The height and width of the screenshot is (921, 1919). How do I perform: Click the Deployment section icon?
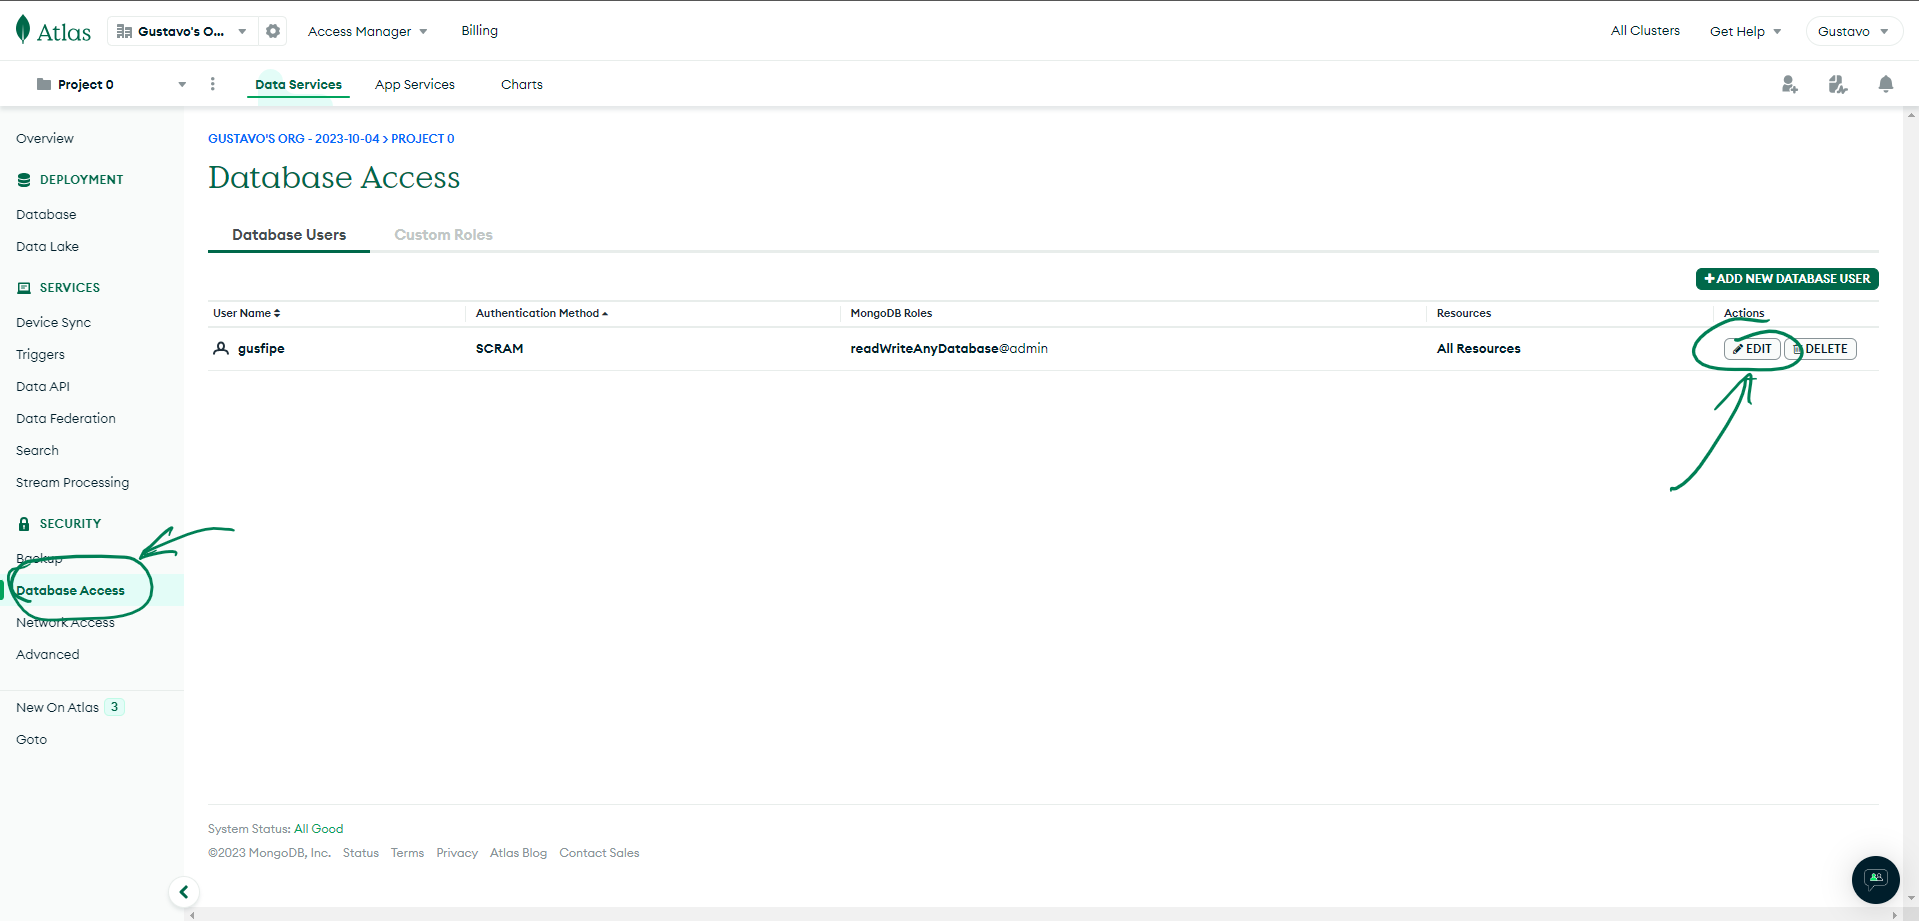click(24, 180)
